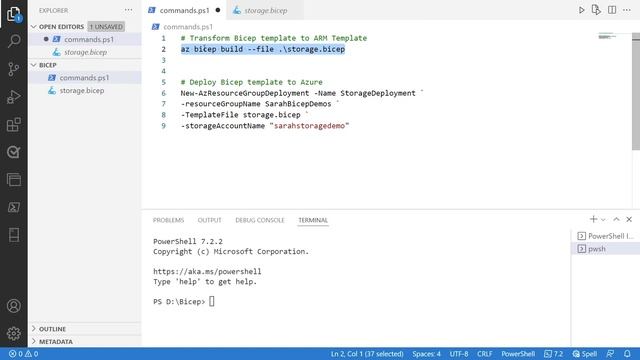Split the editor right

pyautogui.click(x=612, y=10)
